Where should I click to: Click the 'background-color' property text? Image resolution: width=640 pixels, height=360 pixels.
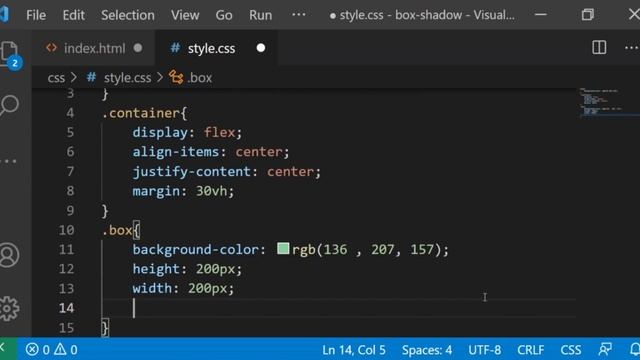tap(196, 249)
